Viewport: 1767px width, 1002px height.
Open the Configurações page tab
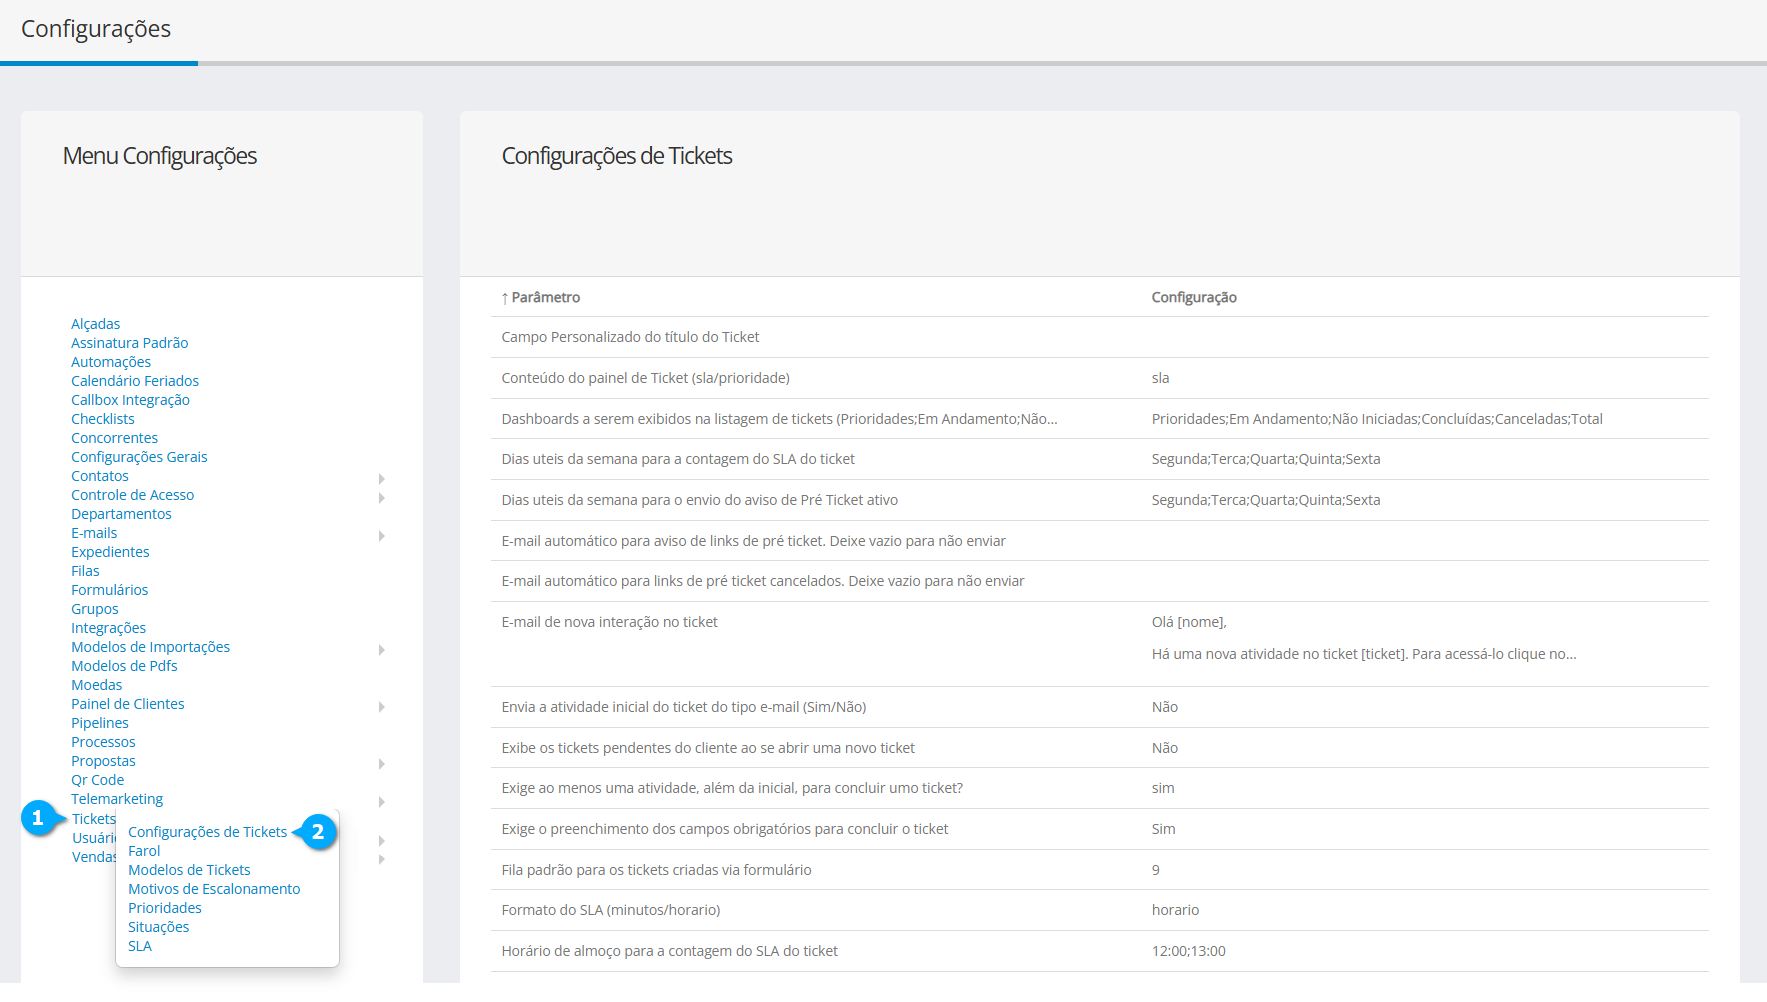[x=96, y=29]
